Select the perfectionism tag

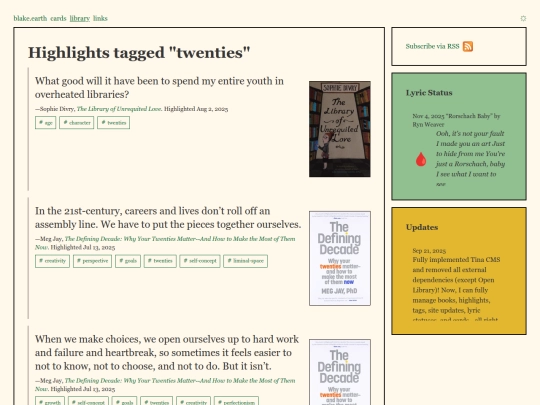coord(236,402)
